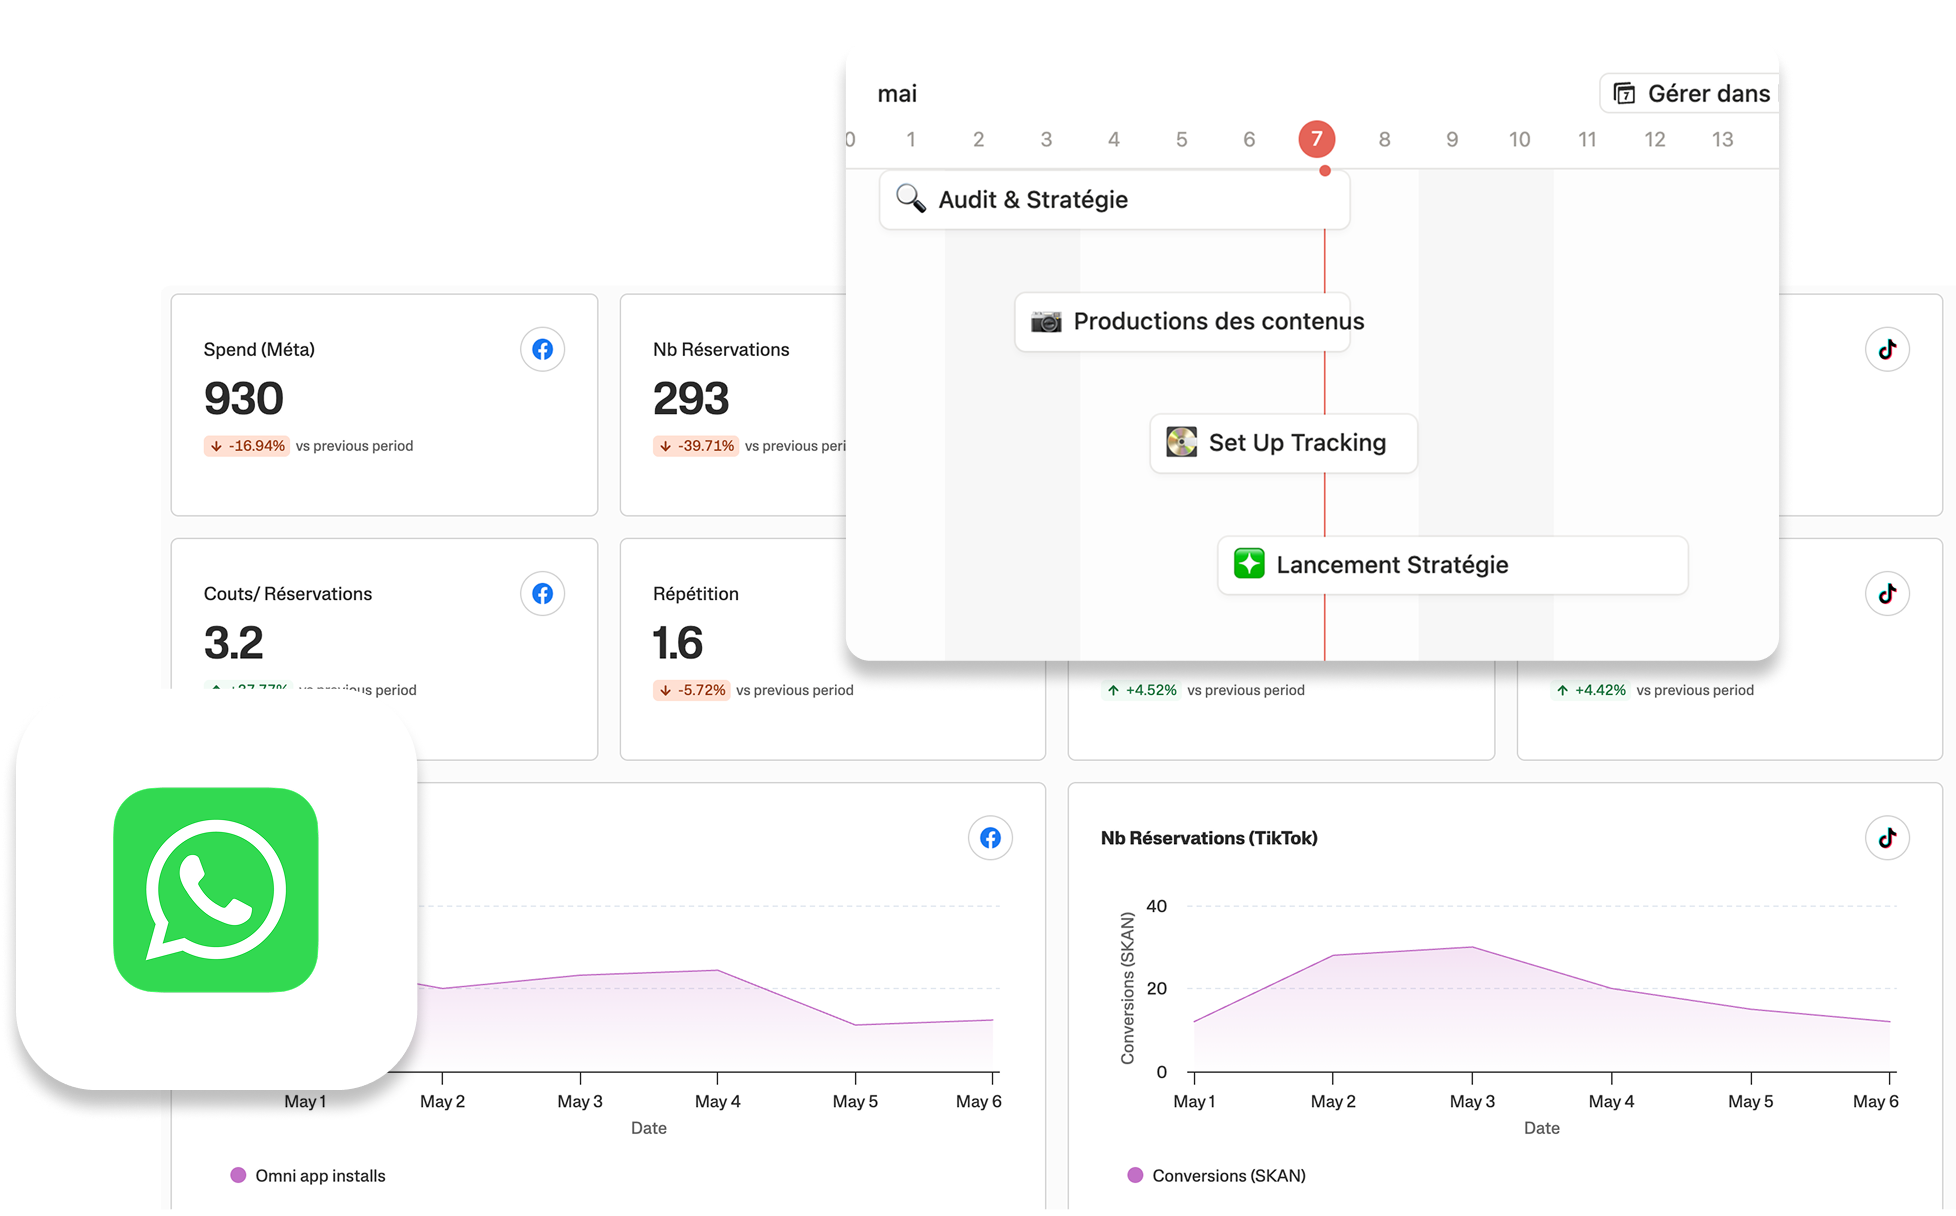Image resolution: width=1956 pixels, height=1216 pixels.
Task: Click the Gérer dans button
Action: (x=1690, y=94)
